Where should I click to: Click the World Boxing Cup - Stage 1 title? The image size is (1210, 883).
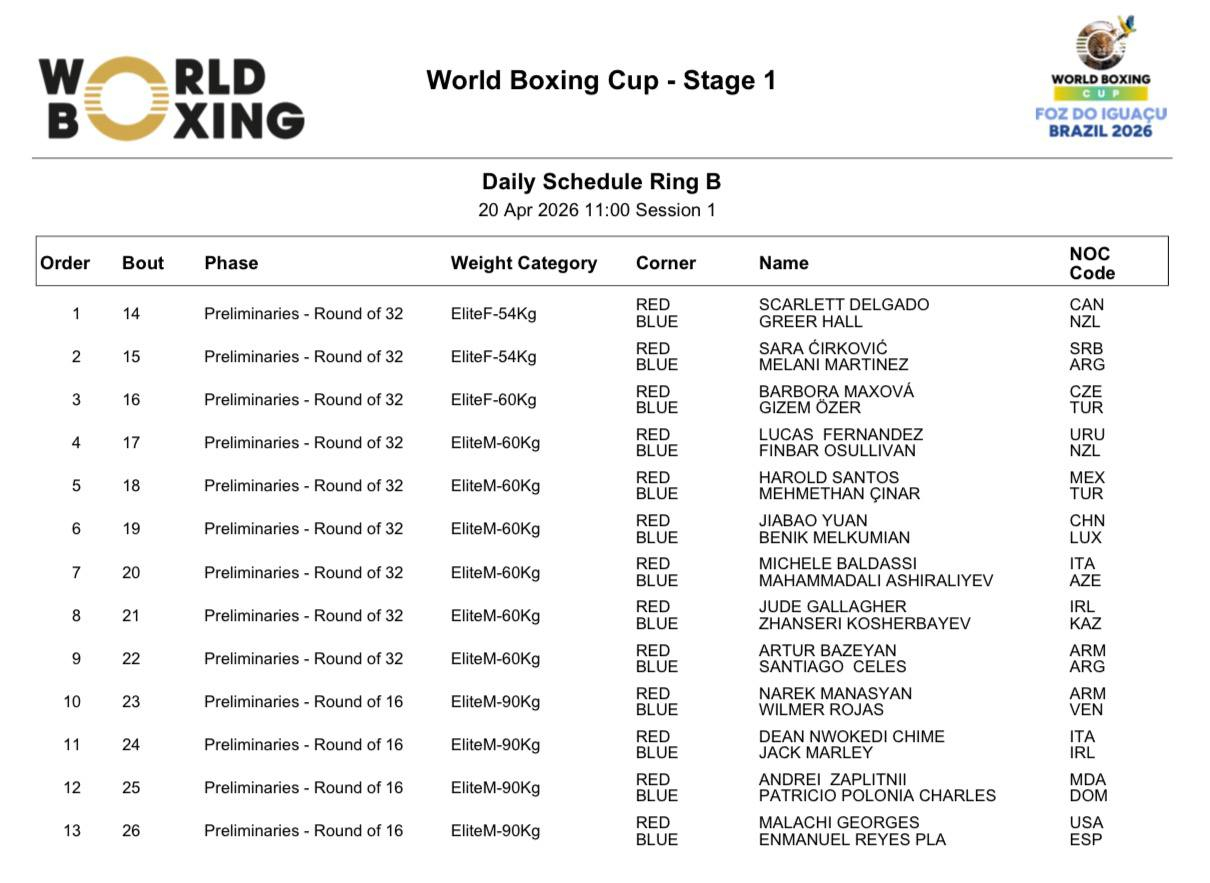click(x=601, y=80)
